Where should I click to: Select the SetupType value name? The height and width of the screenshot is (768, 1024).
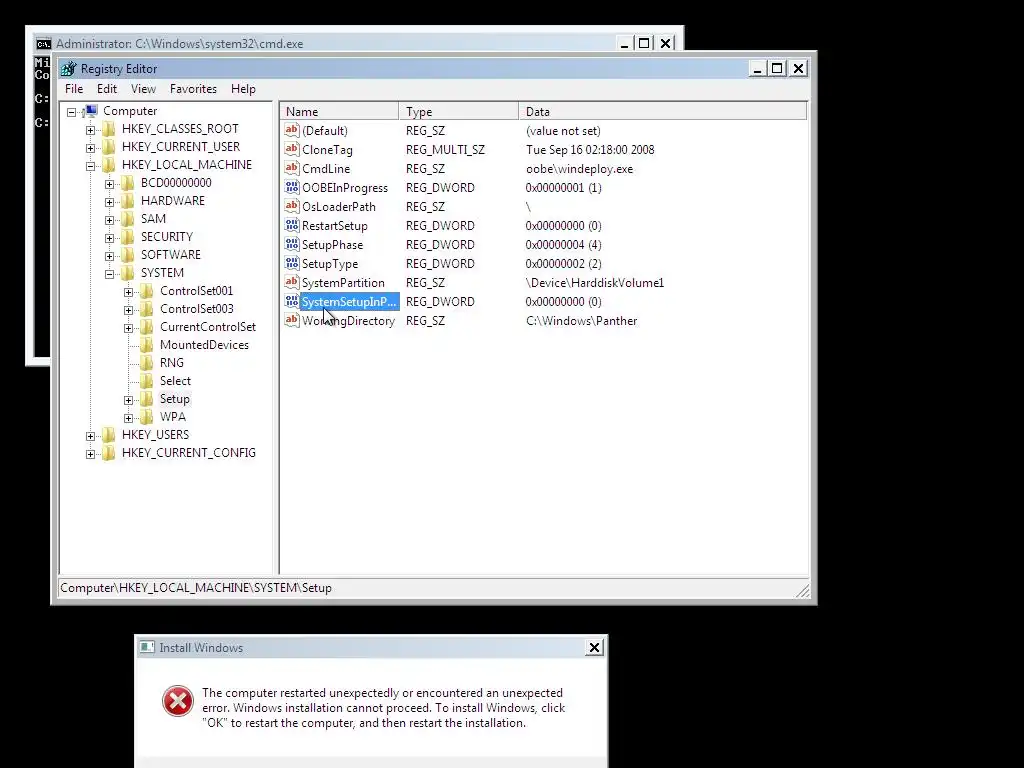(x=330, y=263)
